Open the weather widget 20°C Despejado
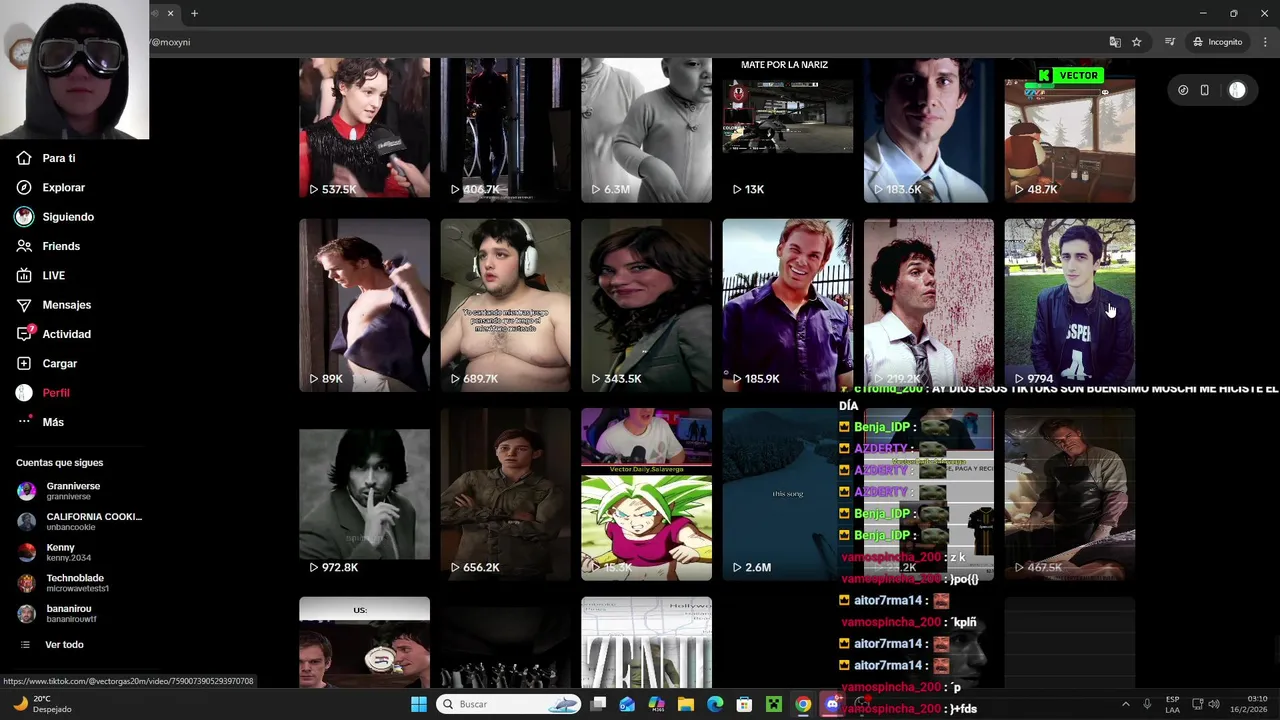The width and height of the screenshot is (1280, 720). click(40, 704)
